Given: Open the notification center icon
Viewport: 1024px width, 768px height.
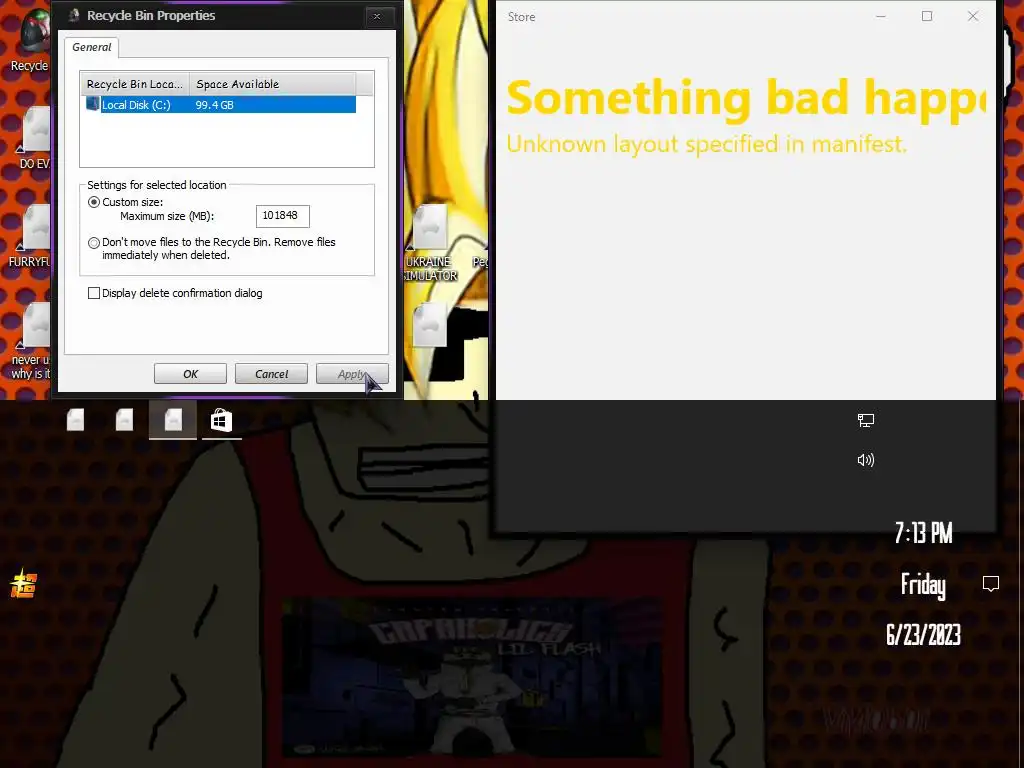Looking at the screenshot, I should tap(991, 583).
